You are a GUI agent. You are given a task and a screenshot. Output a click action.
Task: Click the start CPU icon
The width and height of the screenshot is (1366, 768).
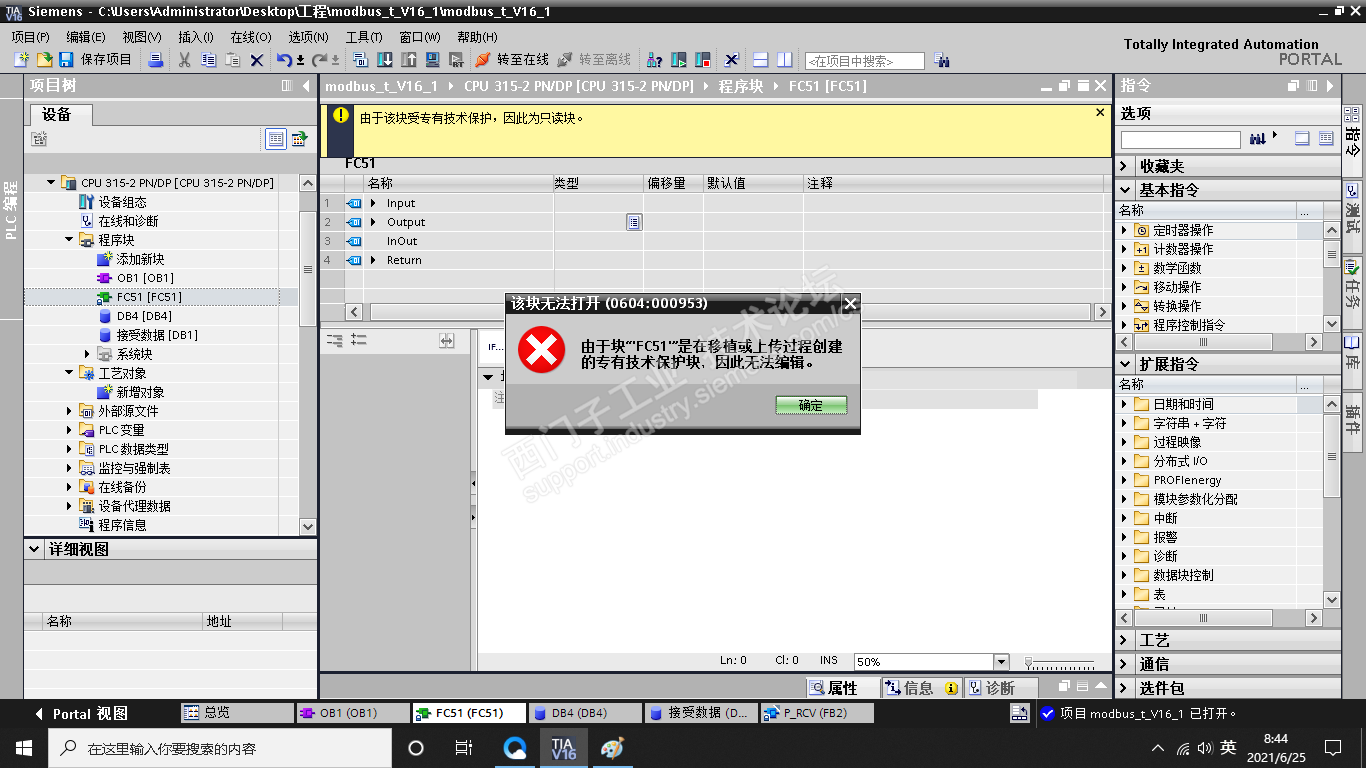tap(679, 60)
